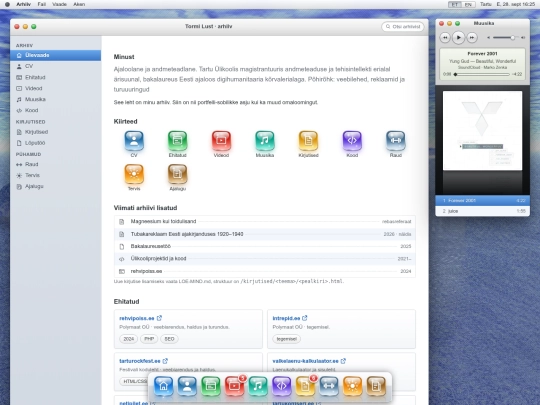Viewport: 540px width, 405px height.
Task: Open the tarturockfest.ee link
Action: pos(143,361)
